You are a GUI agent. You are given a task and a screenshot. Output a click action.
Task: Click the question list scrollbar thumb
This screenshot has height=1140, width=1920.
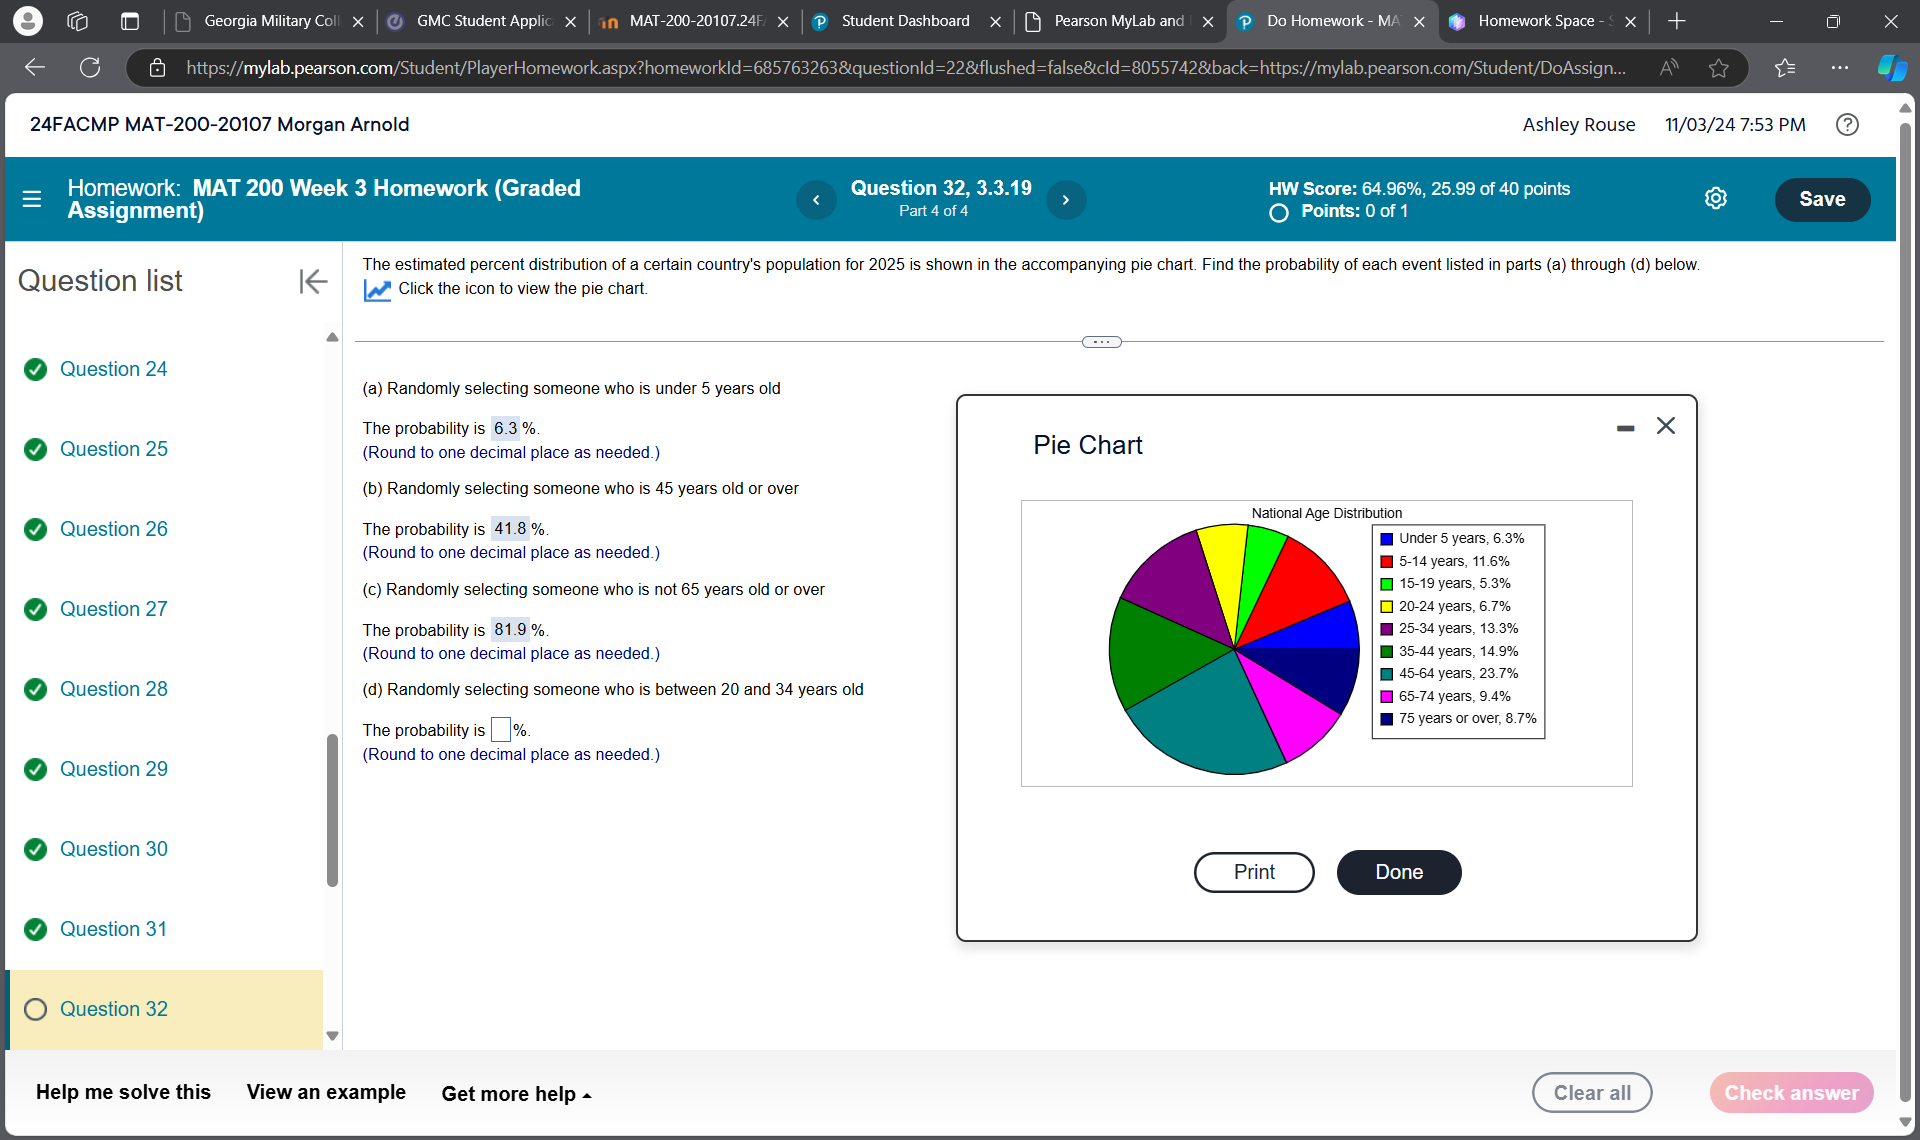[x=332, y=810]
